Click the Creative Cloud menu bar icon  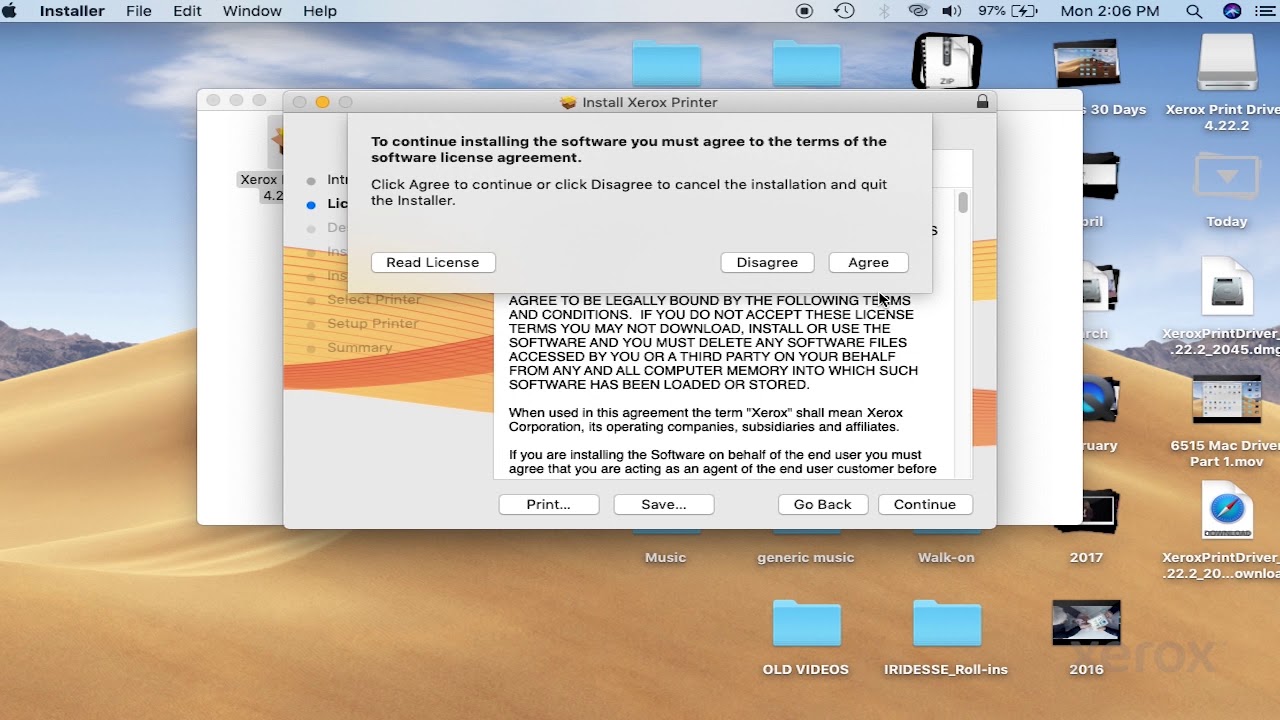[x=918, y=11]
